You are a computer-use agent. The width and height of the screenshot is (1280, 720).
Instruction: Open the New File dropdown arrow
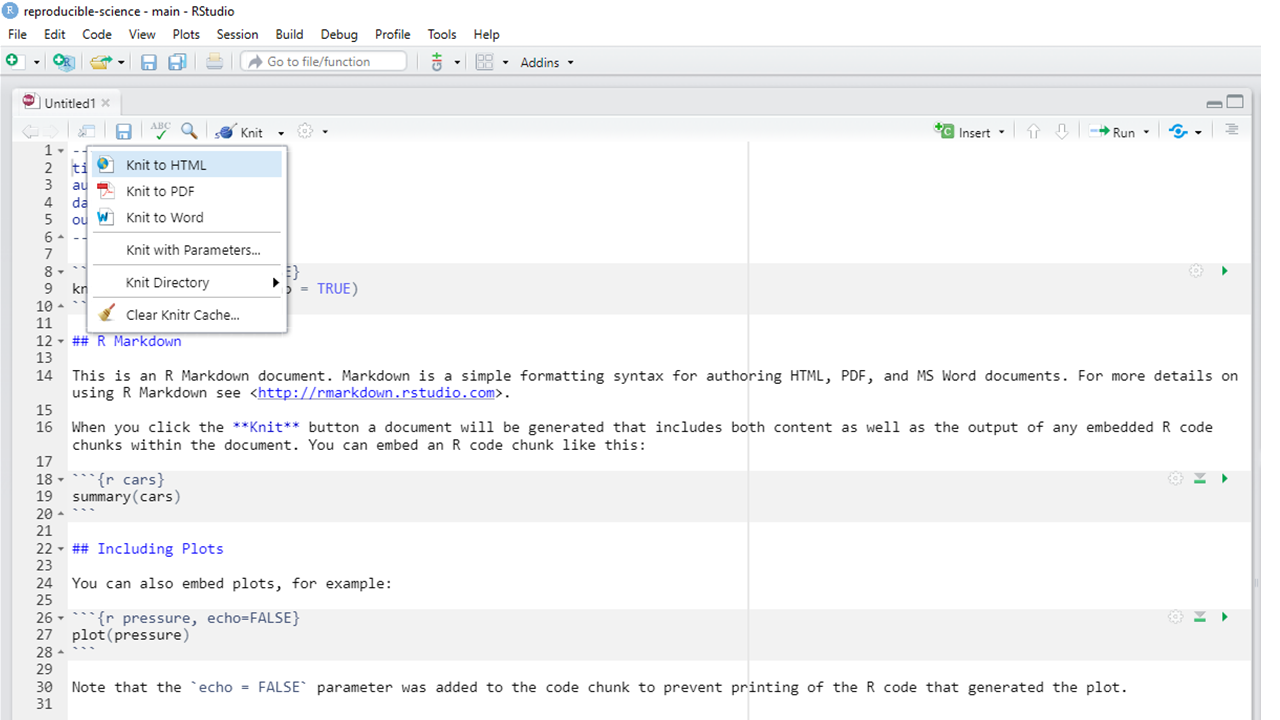(x=37, y=62)
